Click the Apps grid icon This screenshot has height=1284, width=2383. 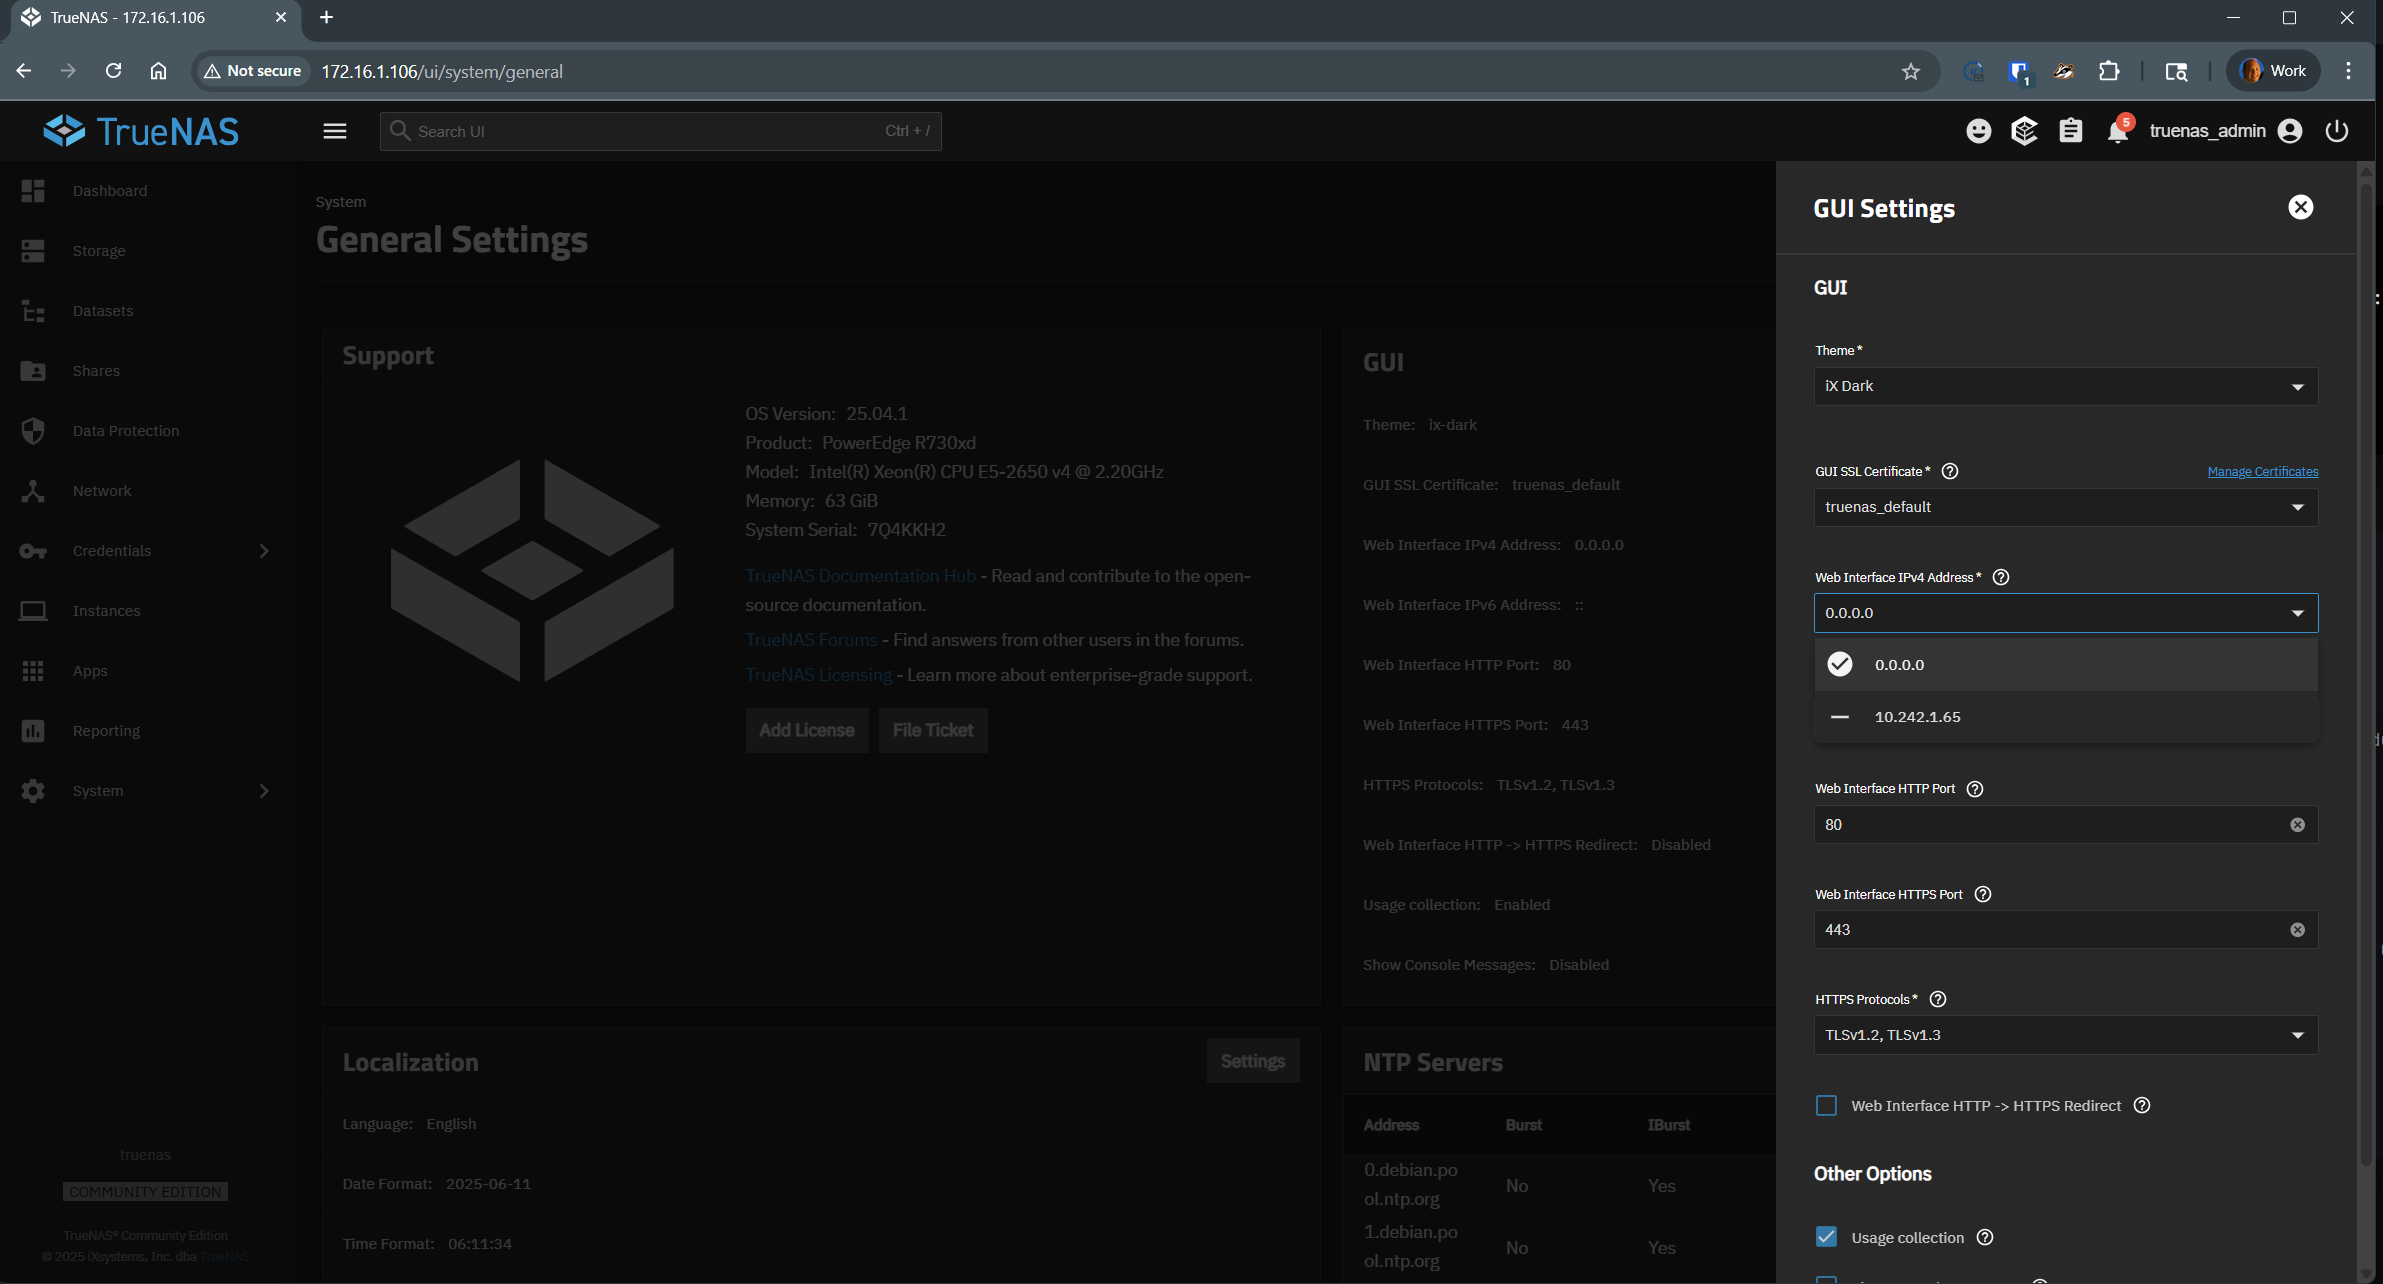[x=33, y=671]
